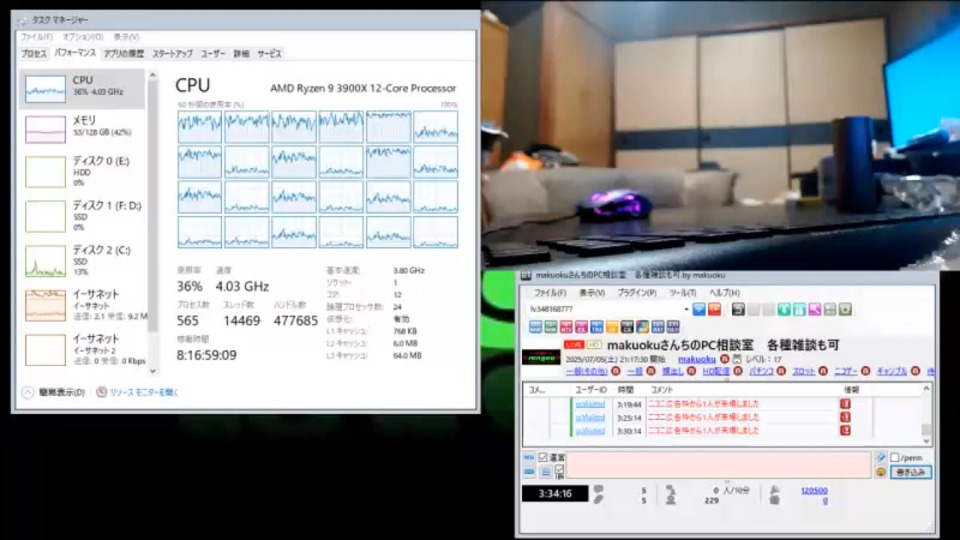
Task: Click the blue pencil icon left of /perm
Action: pos(880,457)
